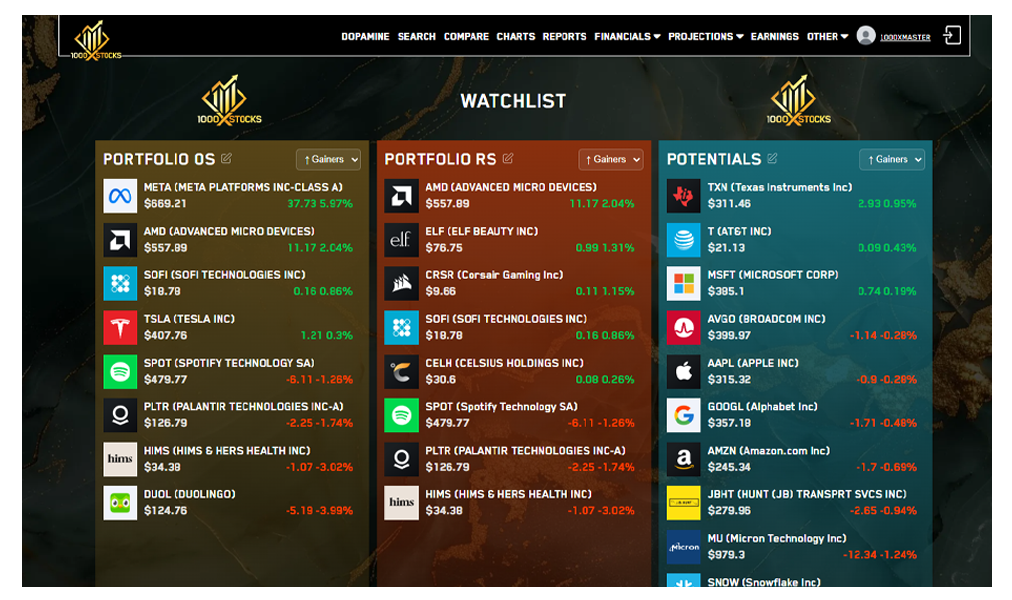Click the SoFi logo in Portfolio OS
Image resolution: width=1012 pixels, height=600 pixels.
120,283
